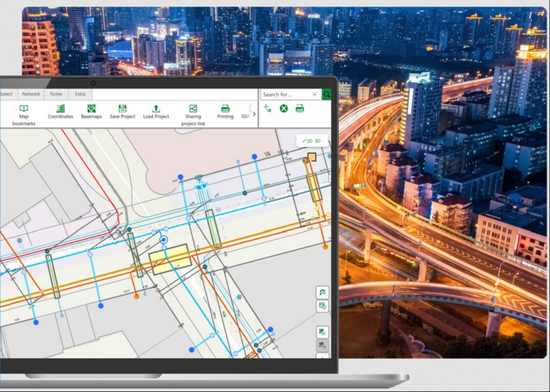Click the green magnifier search button

327,94
